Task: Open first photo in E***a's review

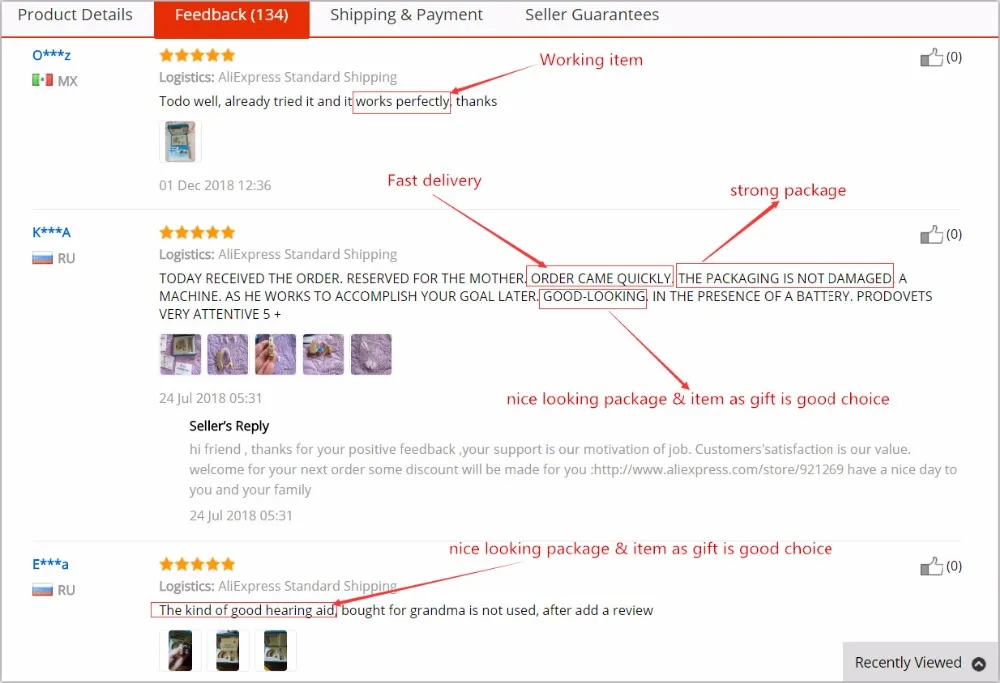Action: tap(180, 650)
